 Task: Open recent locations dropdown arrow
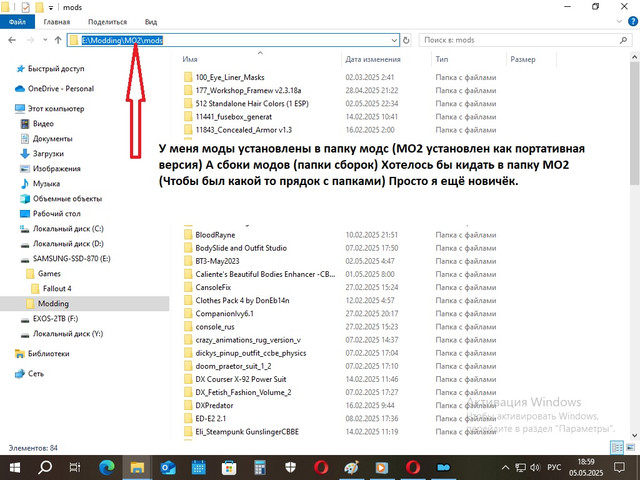click(45, 40)
